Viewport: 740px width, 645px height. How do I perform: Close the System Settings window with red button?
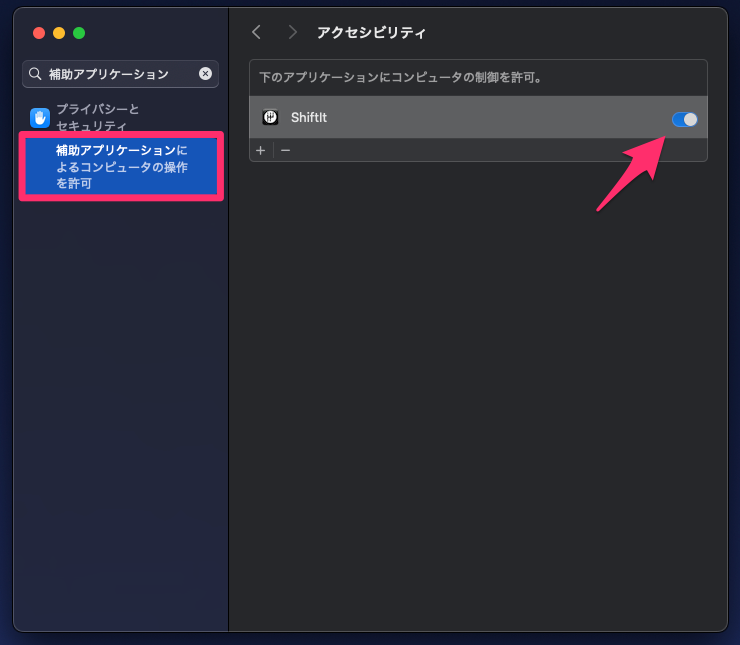(x=39, y=33)
